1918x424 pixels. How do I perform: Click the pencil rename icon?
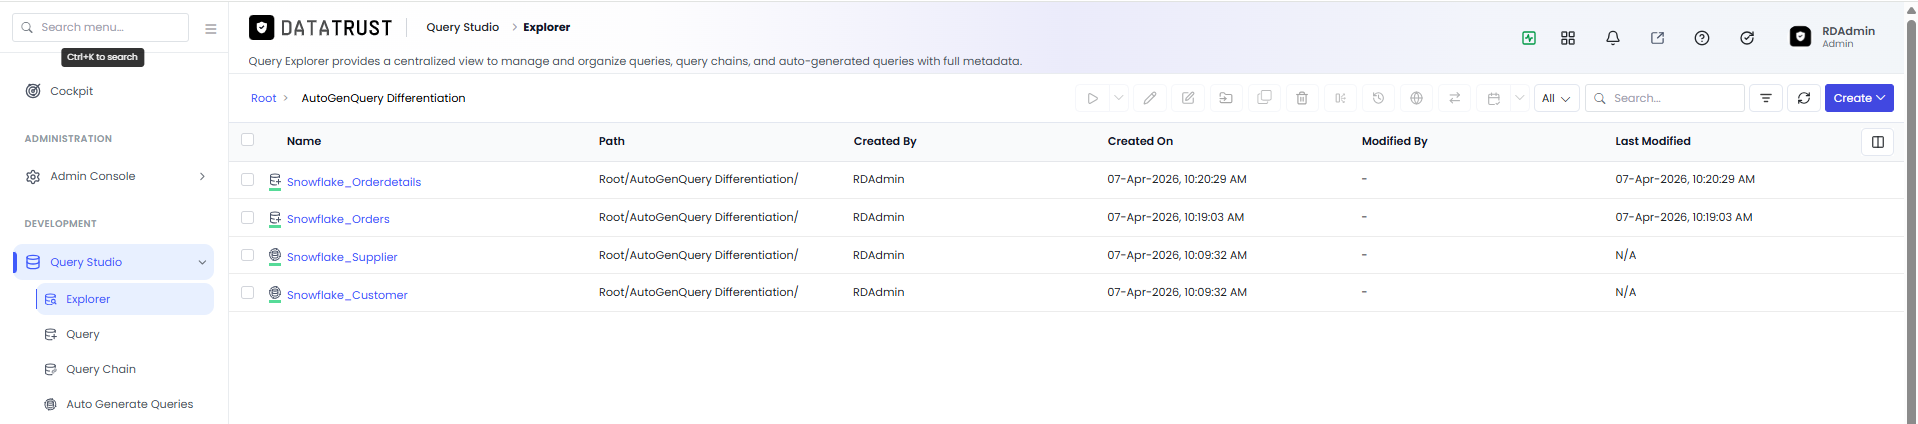point(1150,98)
